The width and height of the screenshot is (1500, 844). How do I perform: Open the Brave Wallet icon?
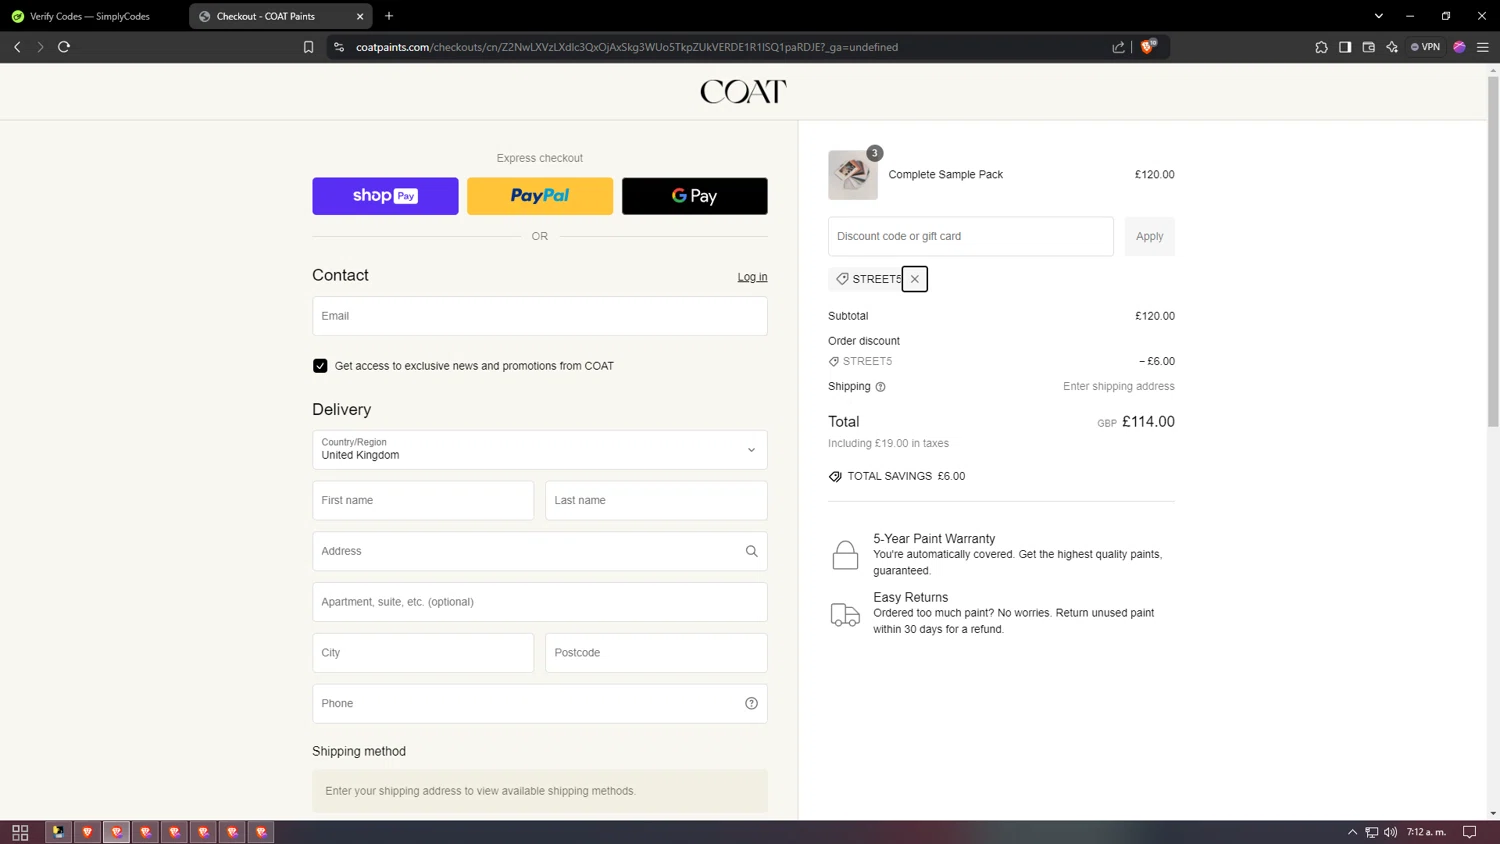[x=1368, y=47]
